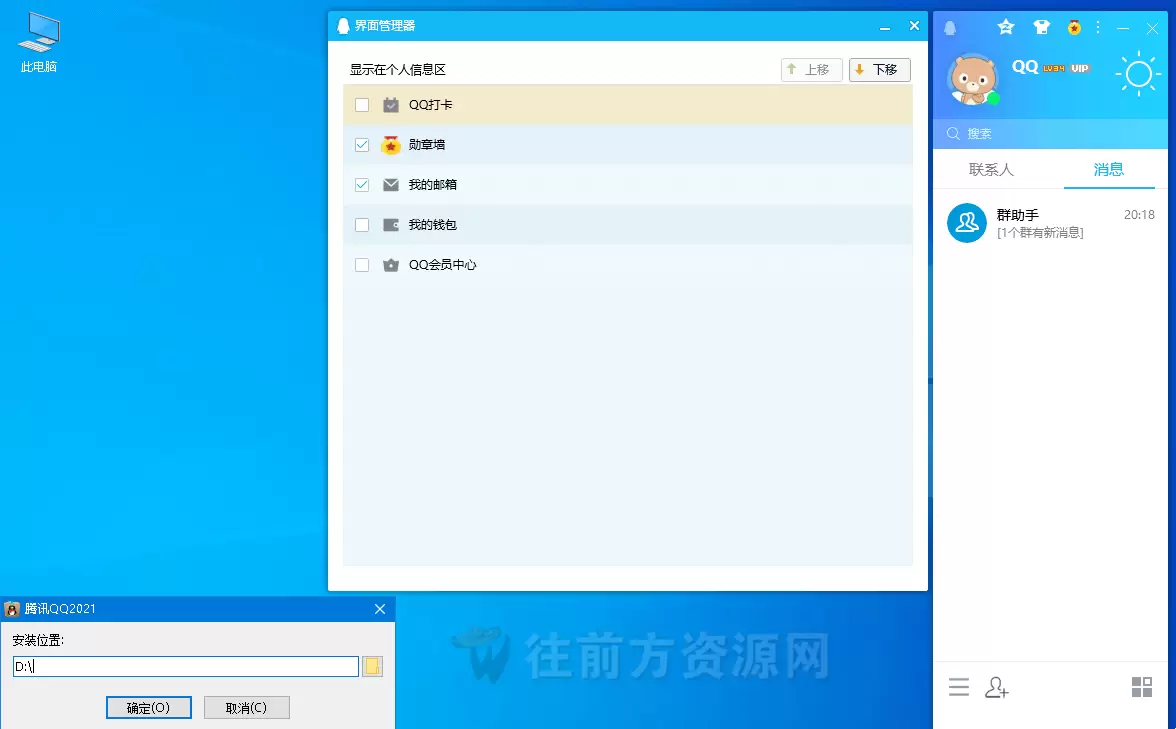Uncheck the 勋章墙 checkbox
This screenshot has height=729, width=1176.
(362, 145)
